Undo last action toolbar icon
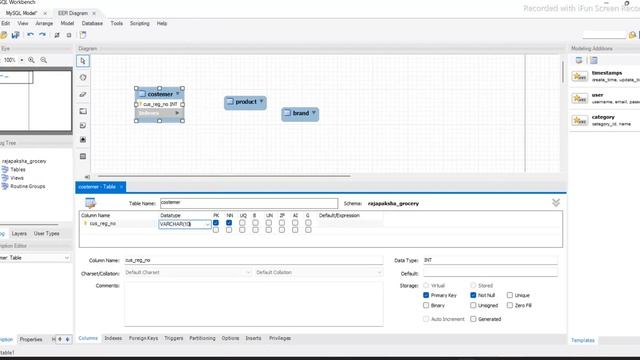The image size is (640, 360). 30,35
